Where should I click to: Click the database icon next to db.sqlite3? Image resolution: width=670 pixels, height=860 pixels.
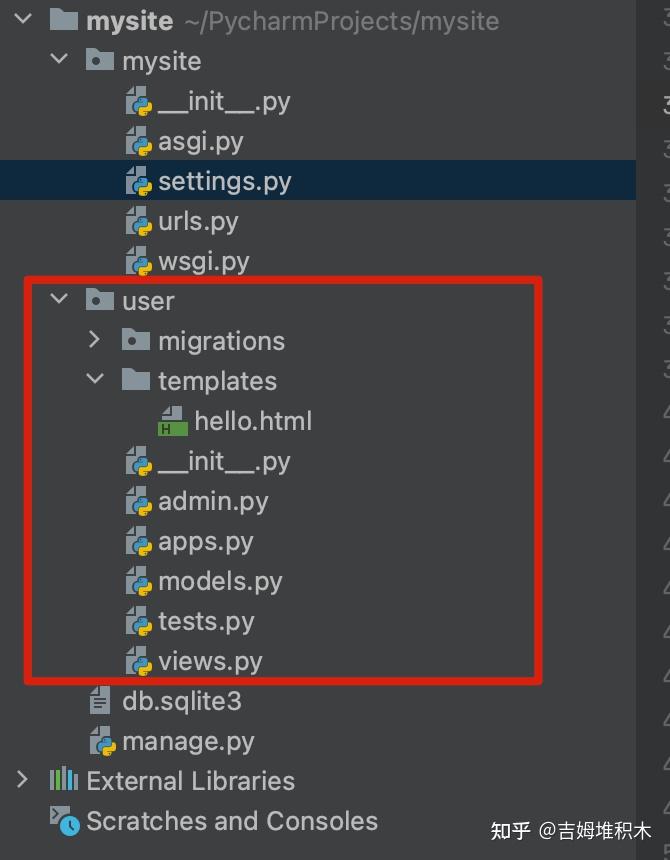coord(100,701)
